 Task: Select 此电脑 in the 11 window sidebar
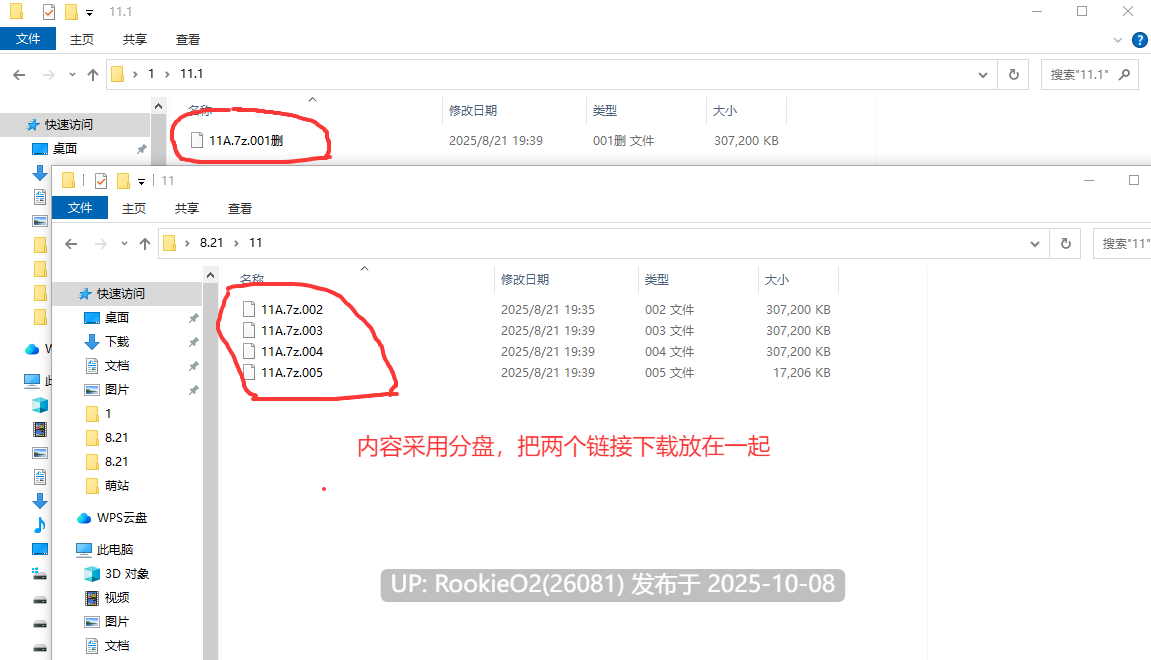point(115,550)
